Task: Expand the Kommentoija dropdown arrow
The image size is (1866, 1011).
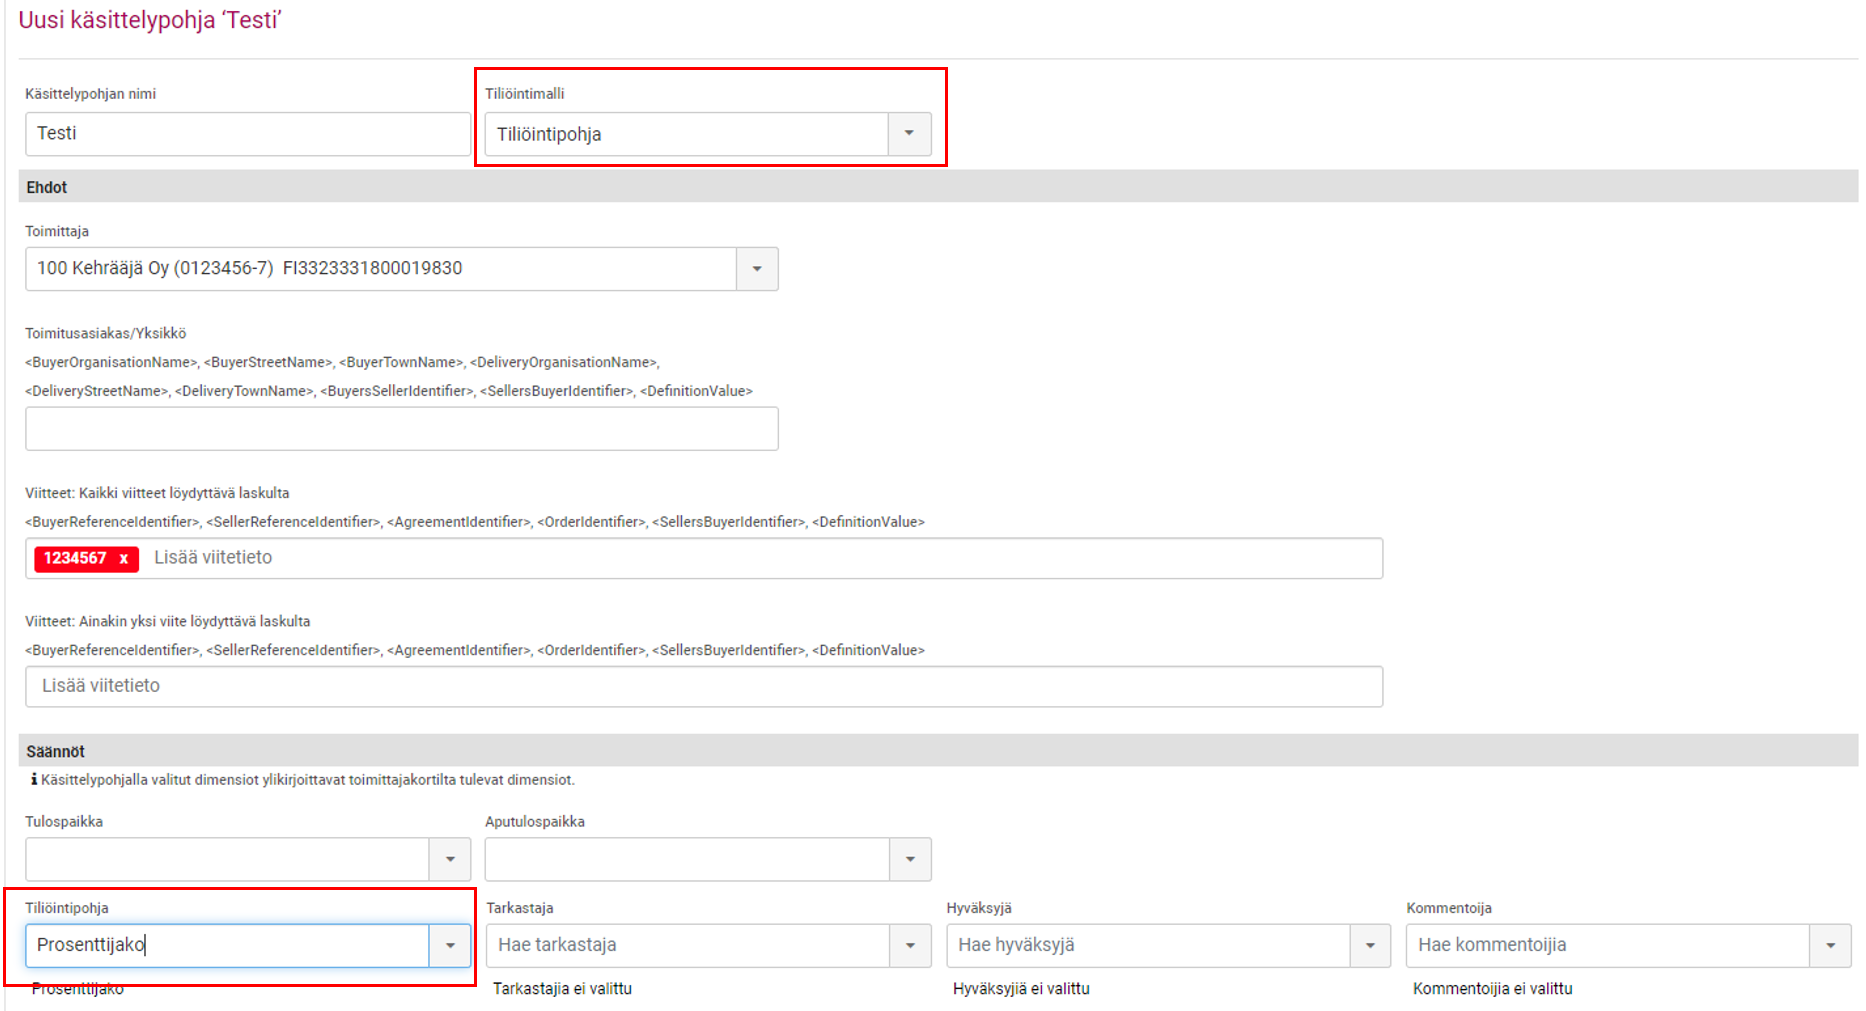Action: [1830, 945]
